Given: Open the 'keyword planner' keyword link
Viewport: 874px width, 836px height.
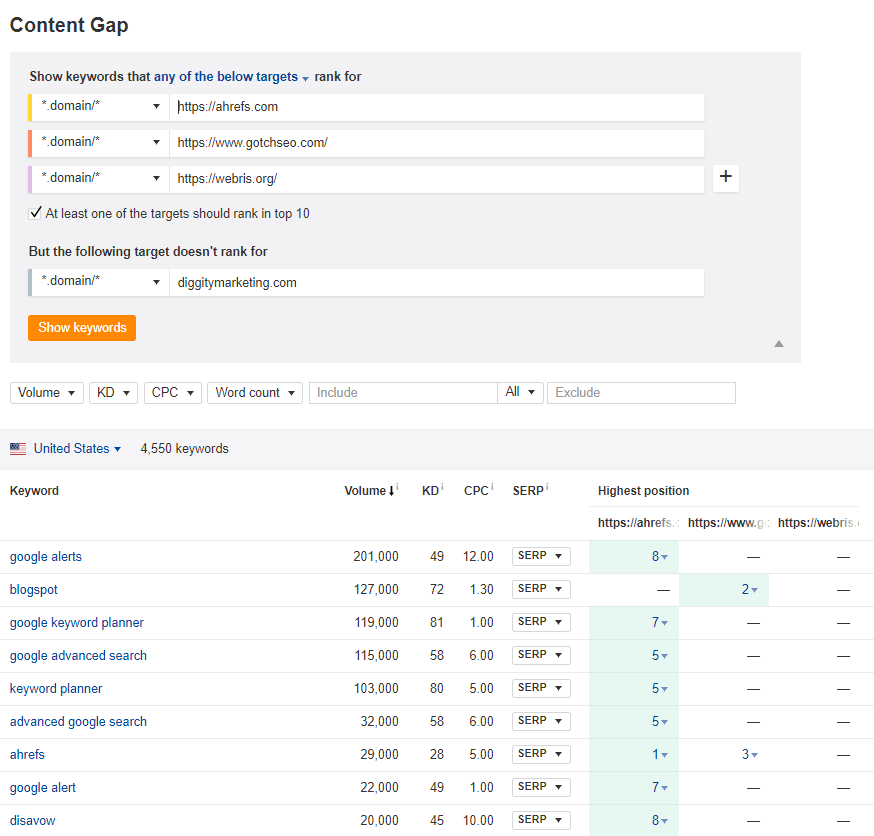Looking at the screenshot, I should click(x=56, y=688).
